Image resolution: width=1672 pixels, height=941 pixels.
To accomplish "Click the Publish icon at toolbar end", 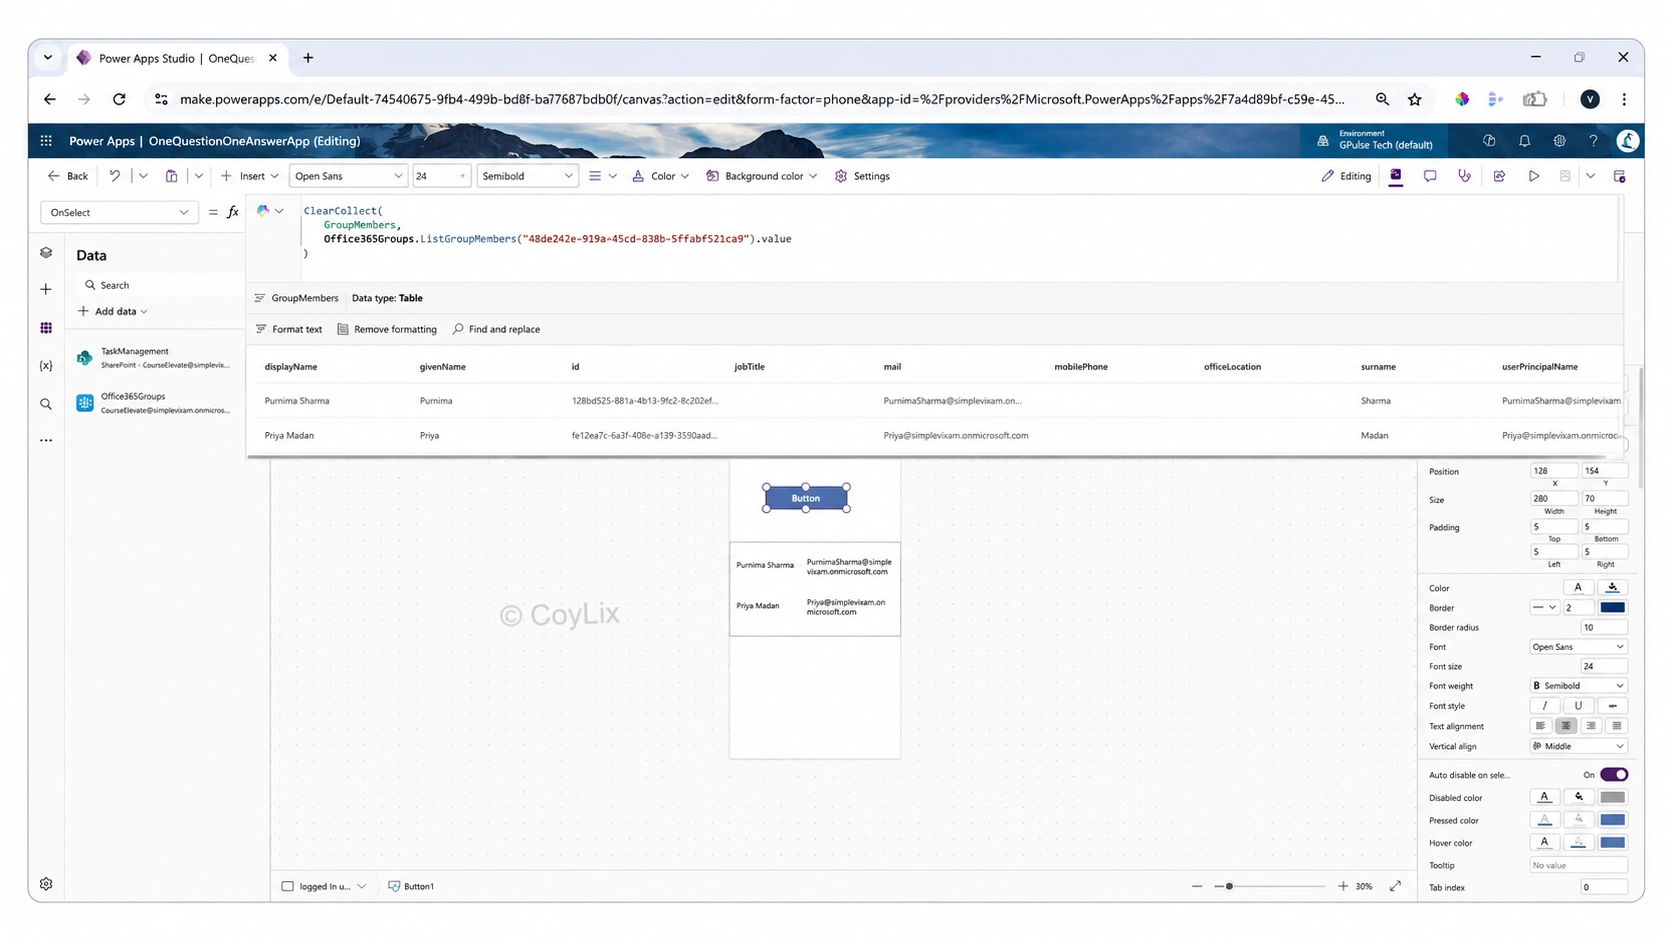I will tap(1619, 176).
